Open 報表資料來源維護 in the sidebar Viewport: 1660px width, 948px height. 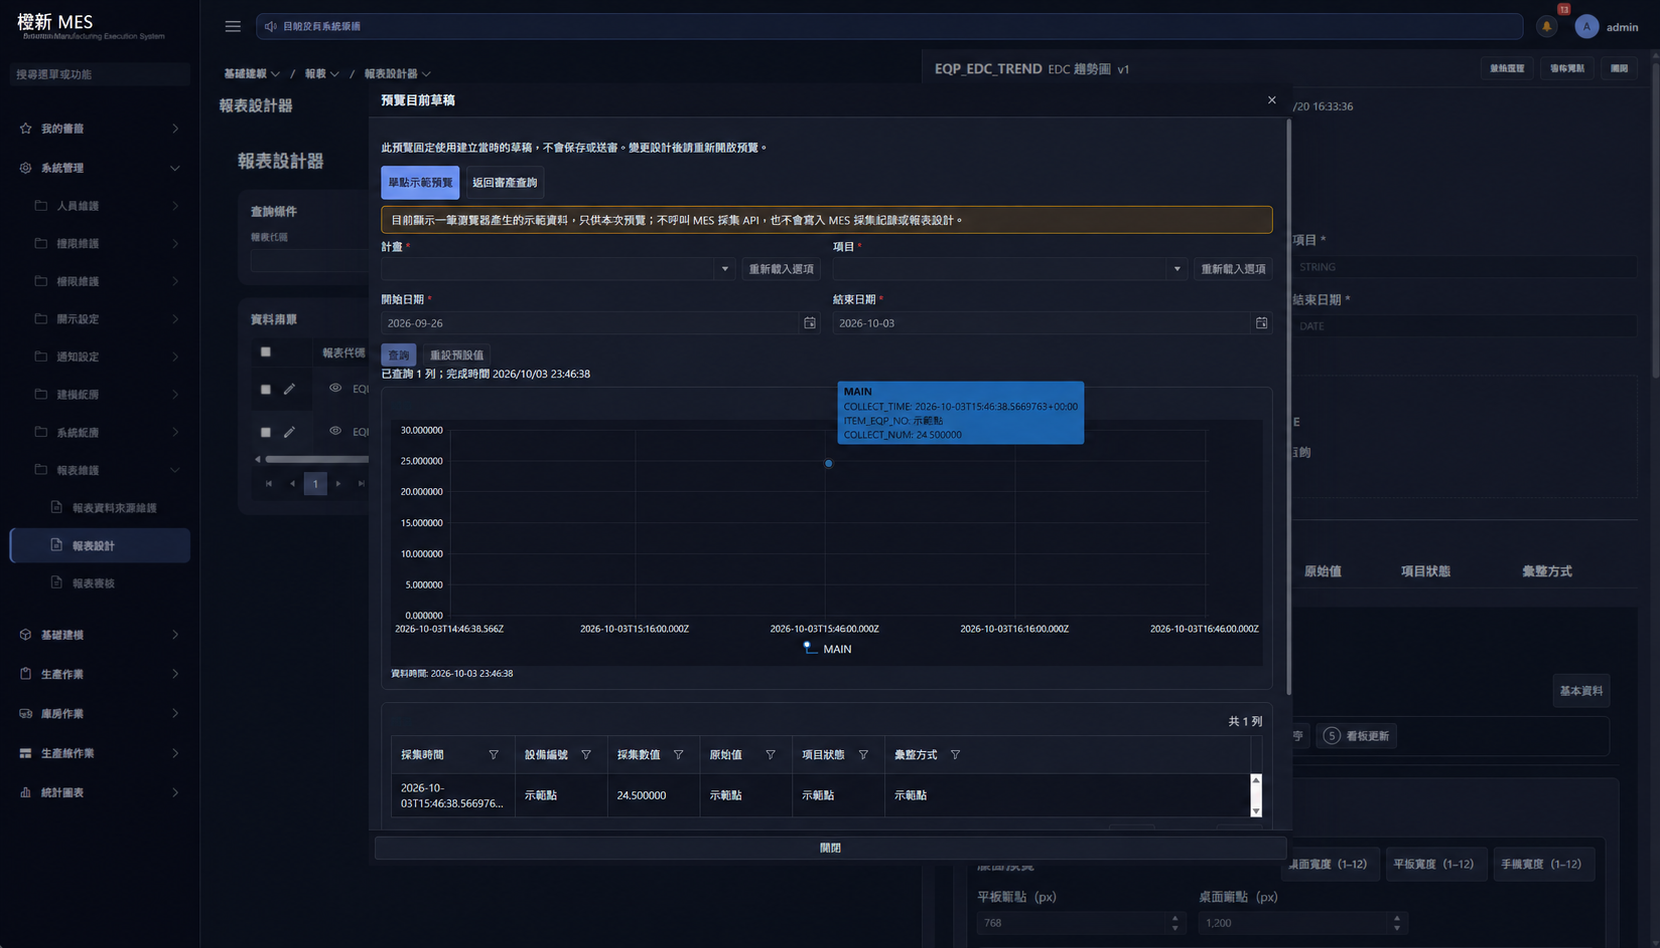[112, 508]
